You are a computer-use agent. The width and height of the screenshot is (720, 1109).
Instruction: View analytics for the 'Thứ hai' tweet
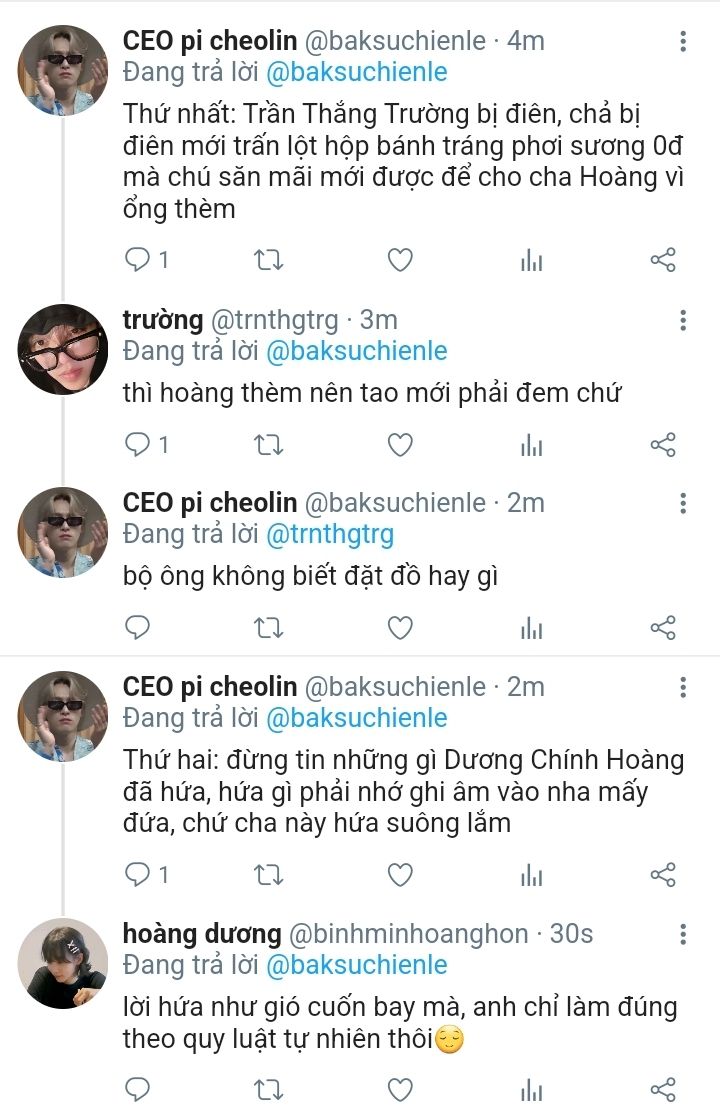pyautogui.click(x=532, y=875)
